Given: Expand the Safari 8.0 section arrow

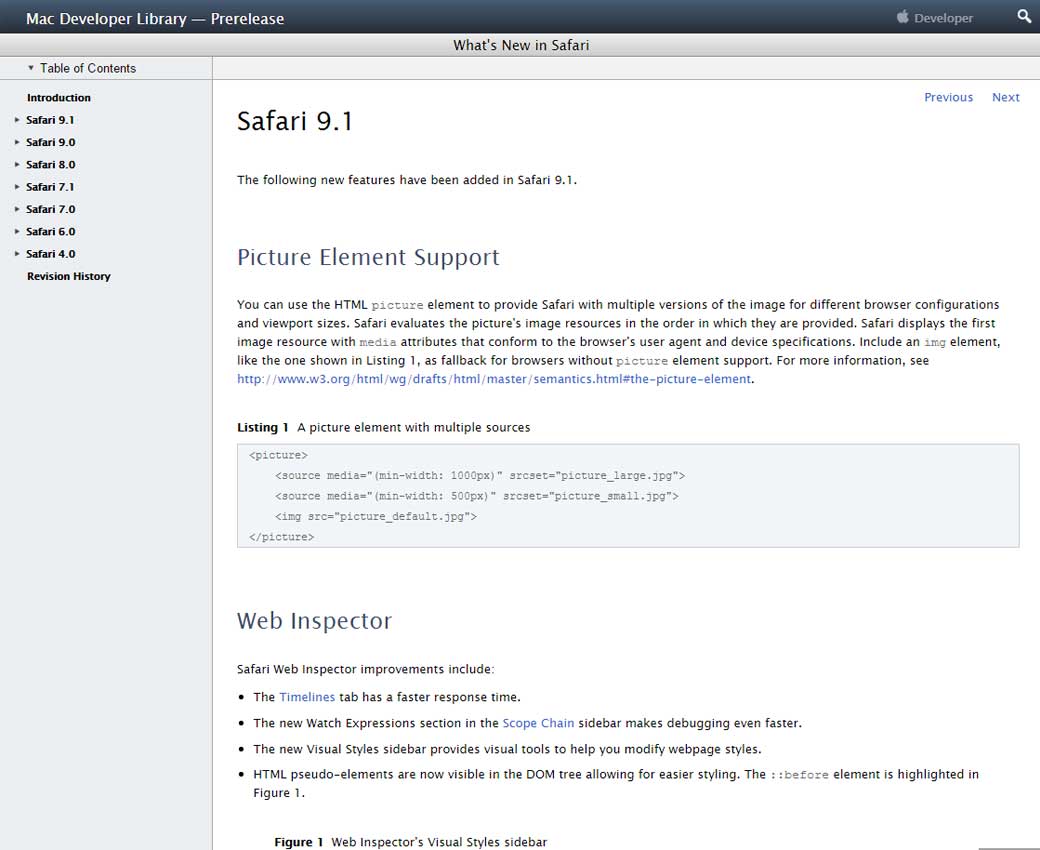Looking at the screenshot, I should tap(17, 165).
